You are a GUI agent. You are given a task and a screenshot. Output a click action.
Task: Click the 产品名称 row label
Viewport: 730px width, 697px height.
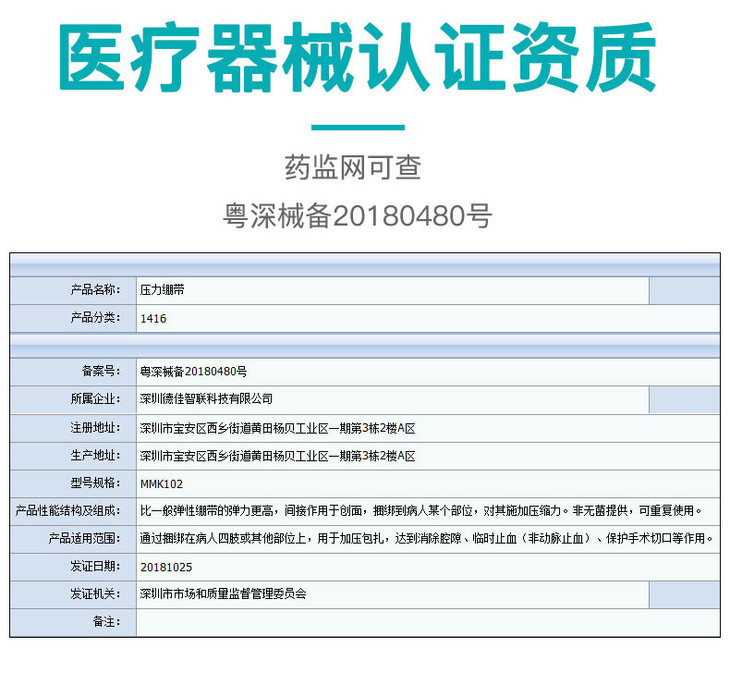pyautogui.click(x=96, y=290)
